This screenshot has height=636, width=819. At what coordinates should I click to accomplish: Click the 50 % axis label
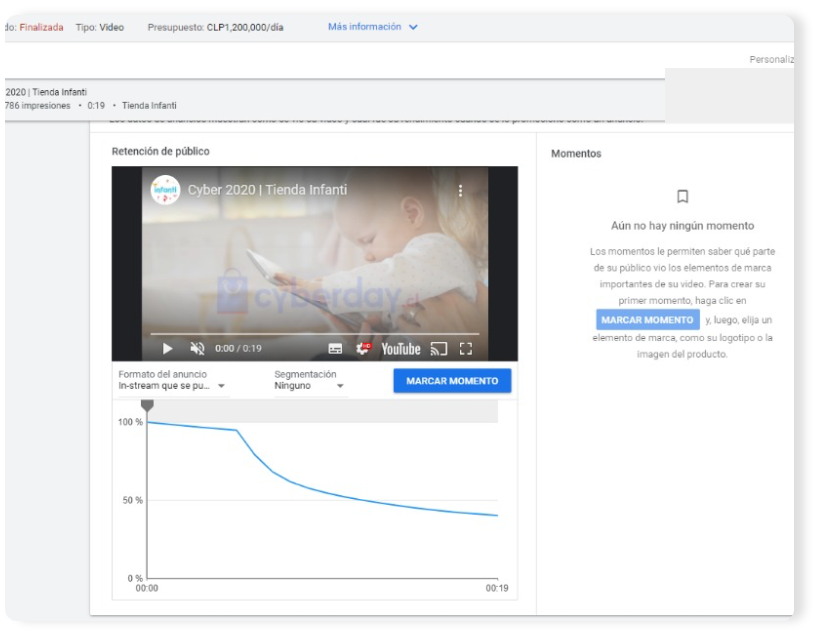tap(133, 500)
